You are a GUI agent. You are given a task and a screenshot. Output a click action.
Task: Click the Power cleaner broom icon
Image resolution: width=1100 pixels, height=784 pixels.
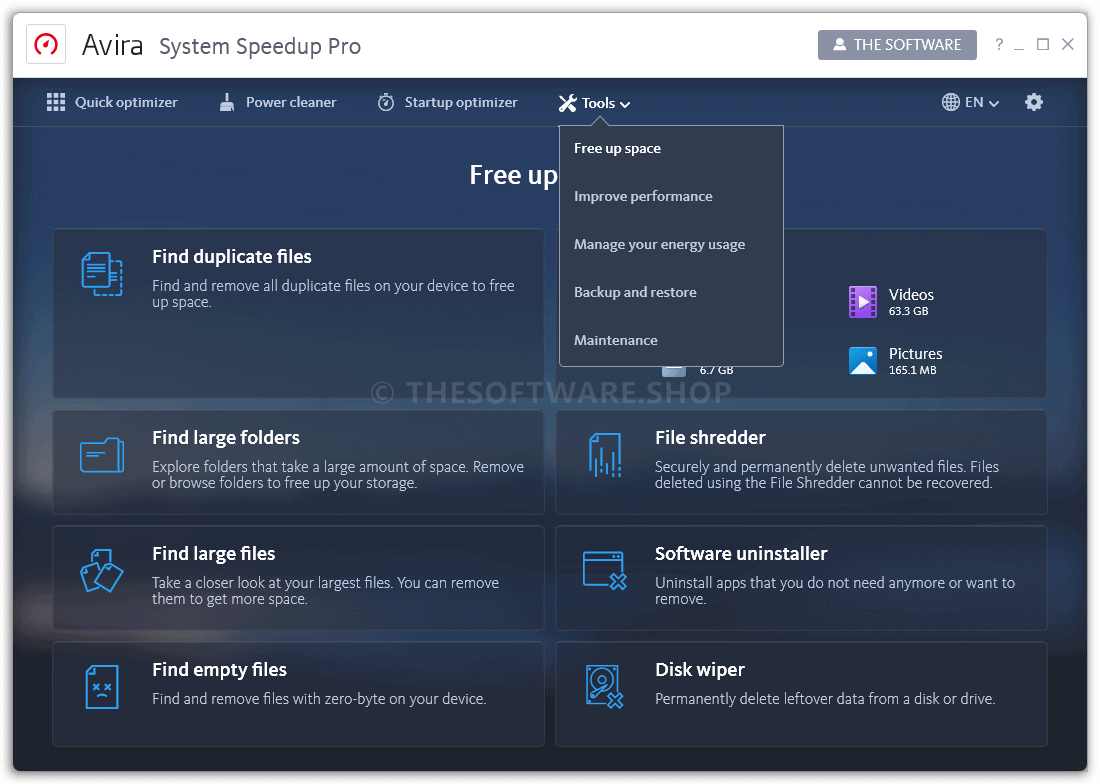(227, 102)
